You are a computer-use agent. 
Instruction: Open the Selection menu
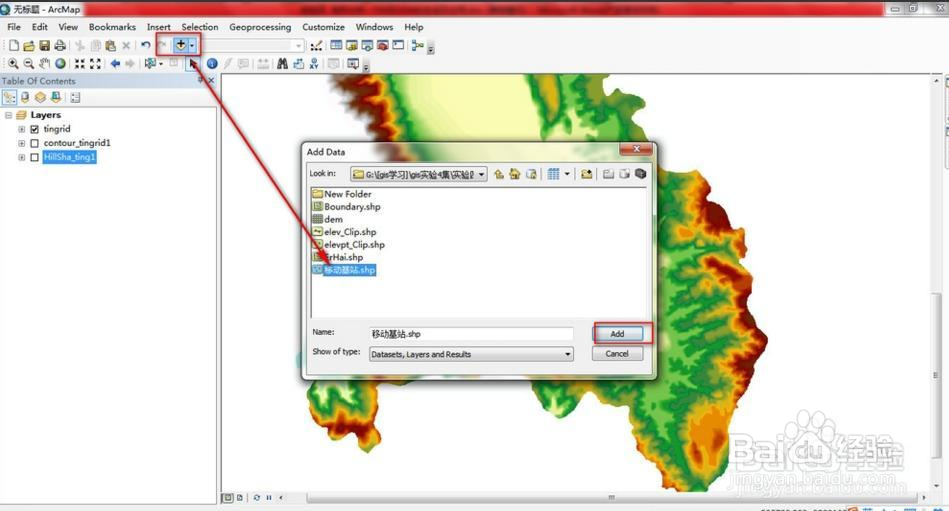point(200,27)
